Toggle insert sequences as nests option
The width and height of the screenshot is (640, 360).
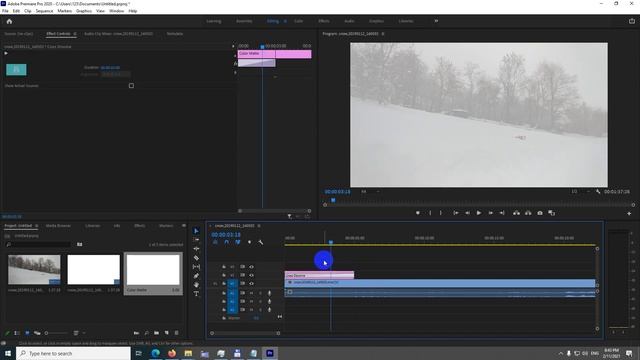tap(215, 242)
